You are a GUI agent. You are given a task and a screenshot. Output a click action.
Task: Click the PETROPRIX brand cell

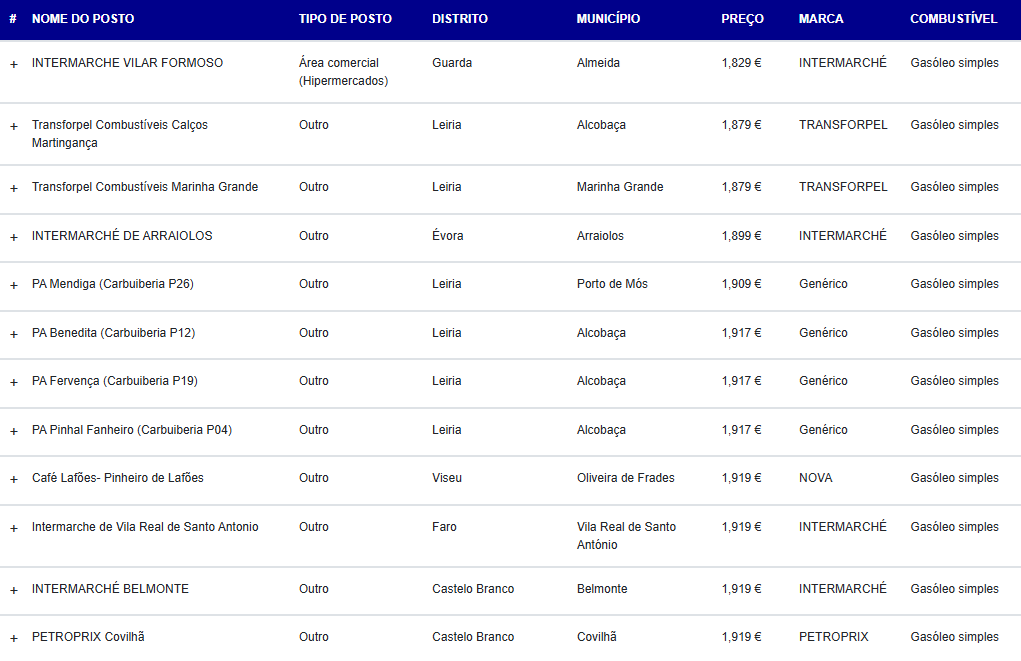click(x=833, y=637)
